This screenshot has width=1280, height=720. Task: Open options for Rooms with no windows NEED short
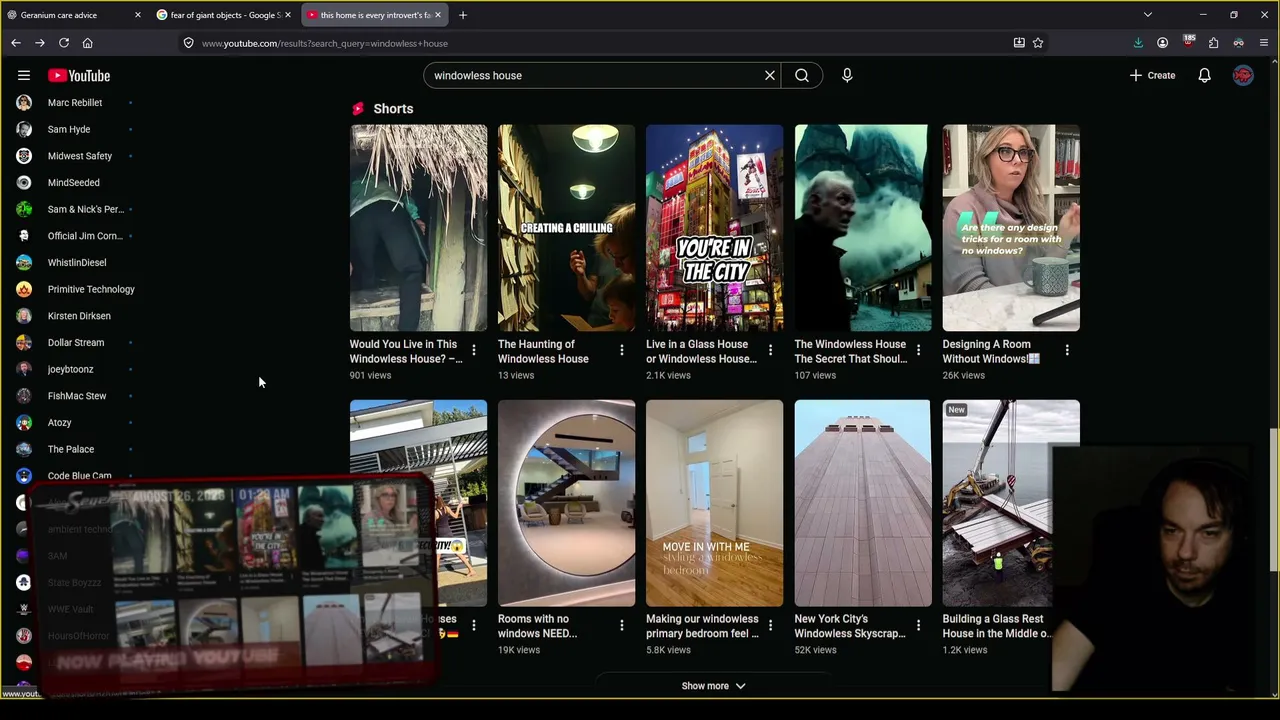622,625
